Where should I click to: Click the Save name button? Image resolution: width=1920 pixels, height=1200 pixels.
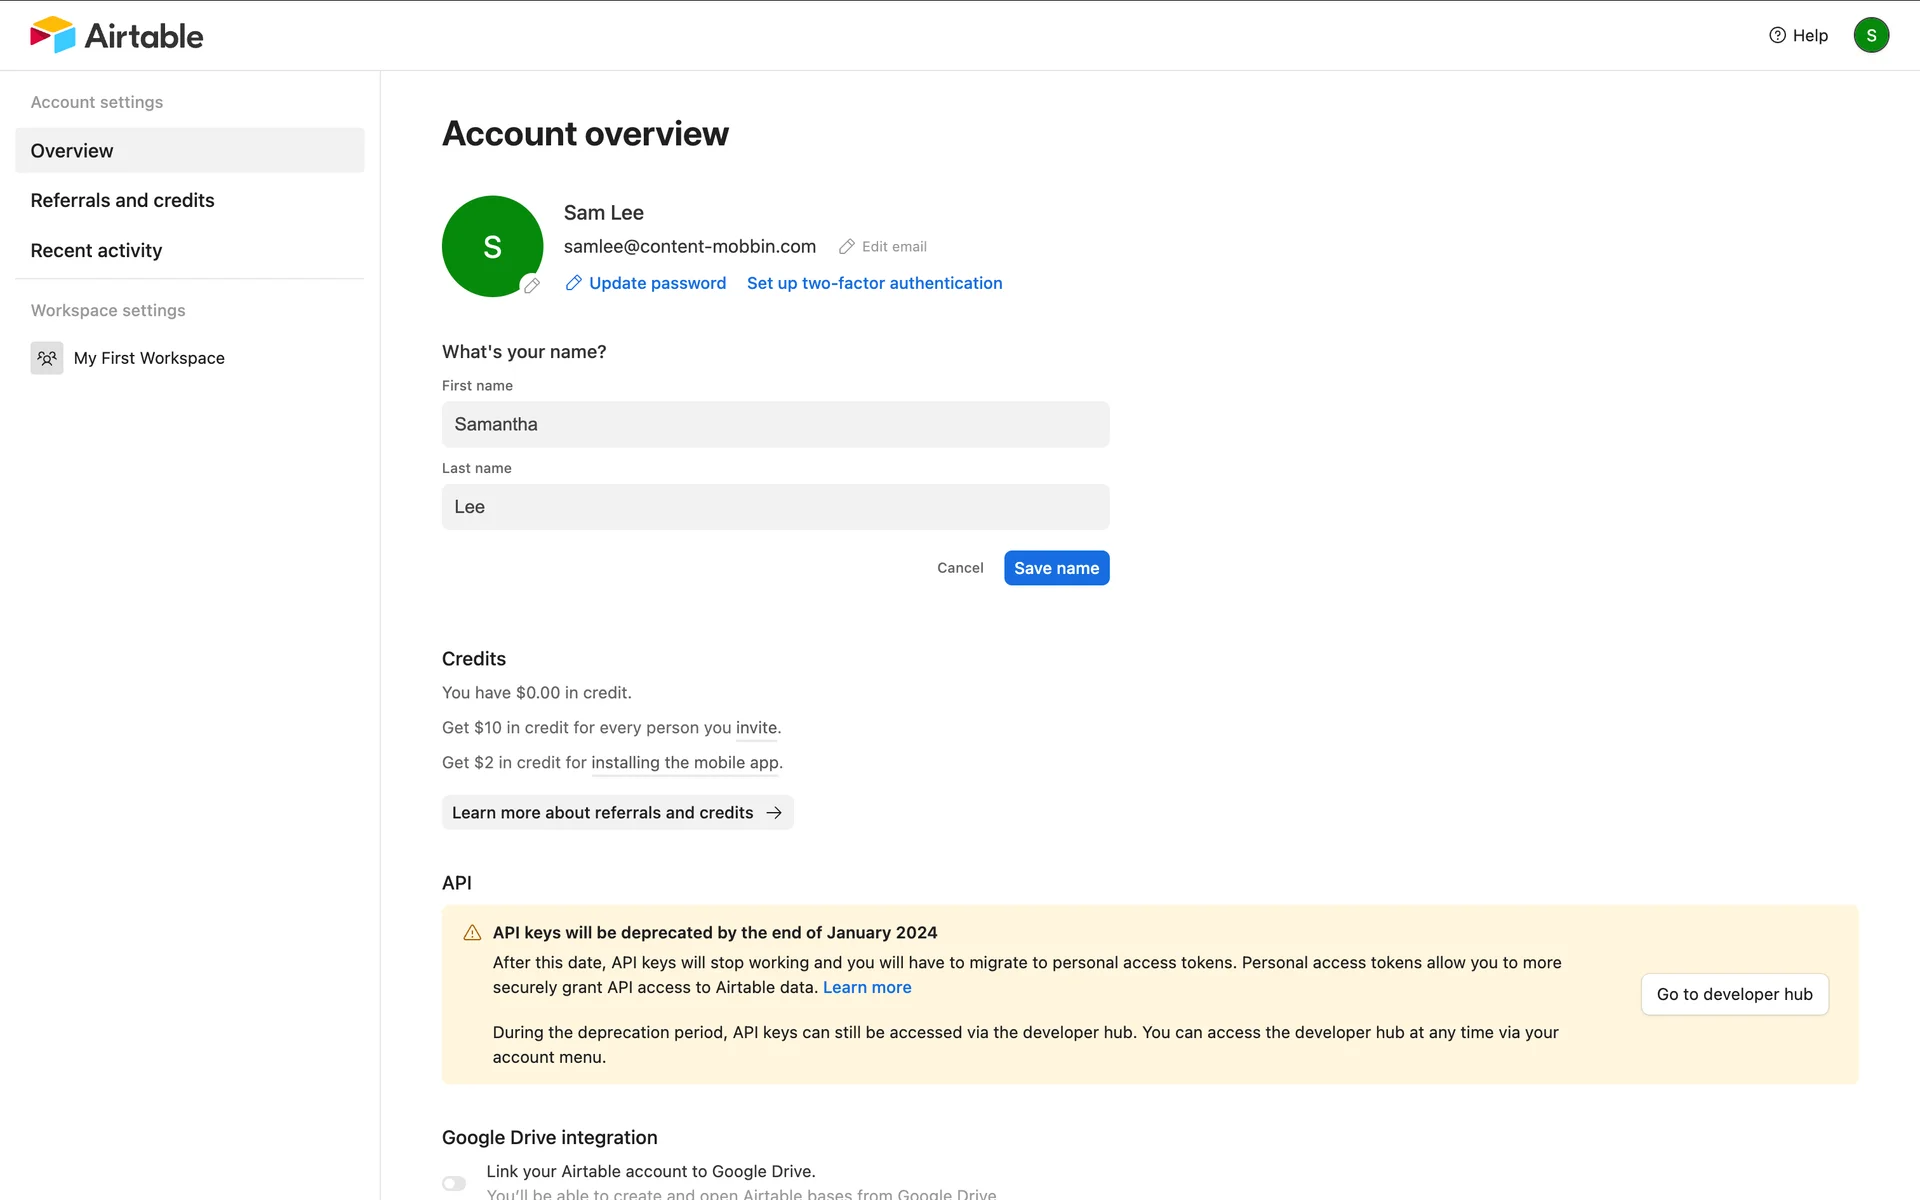(x=1056, y=568)
